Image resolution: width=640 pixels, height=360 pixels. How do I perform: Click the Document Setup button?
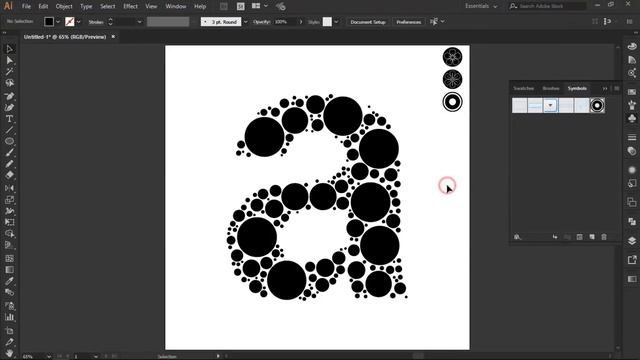click(x=368, y=22)
